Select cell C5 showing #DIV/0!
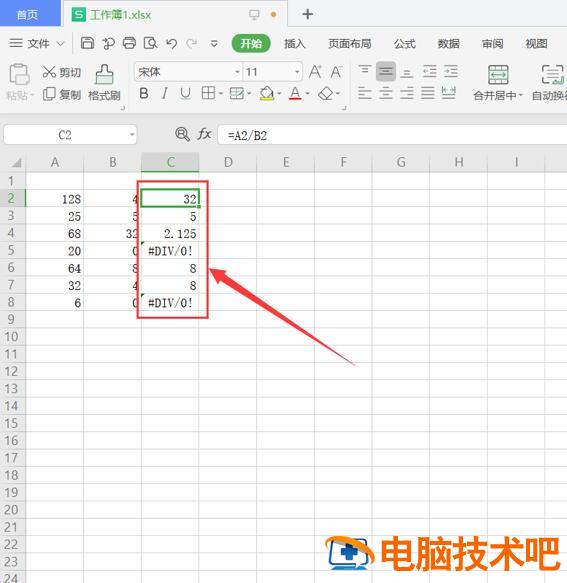Viewport: 567px width, 583px height. tap(170, 251)
